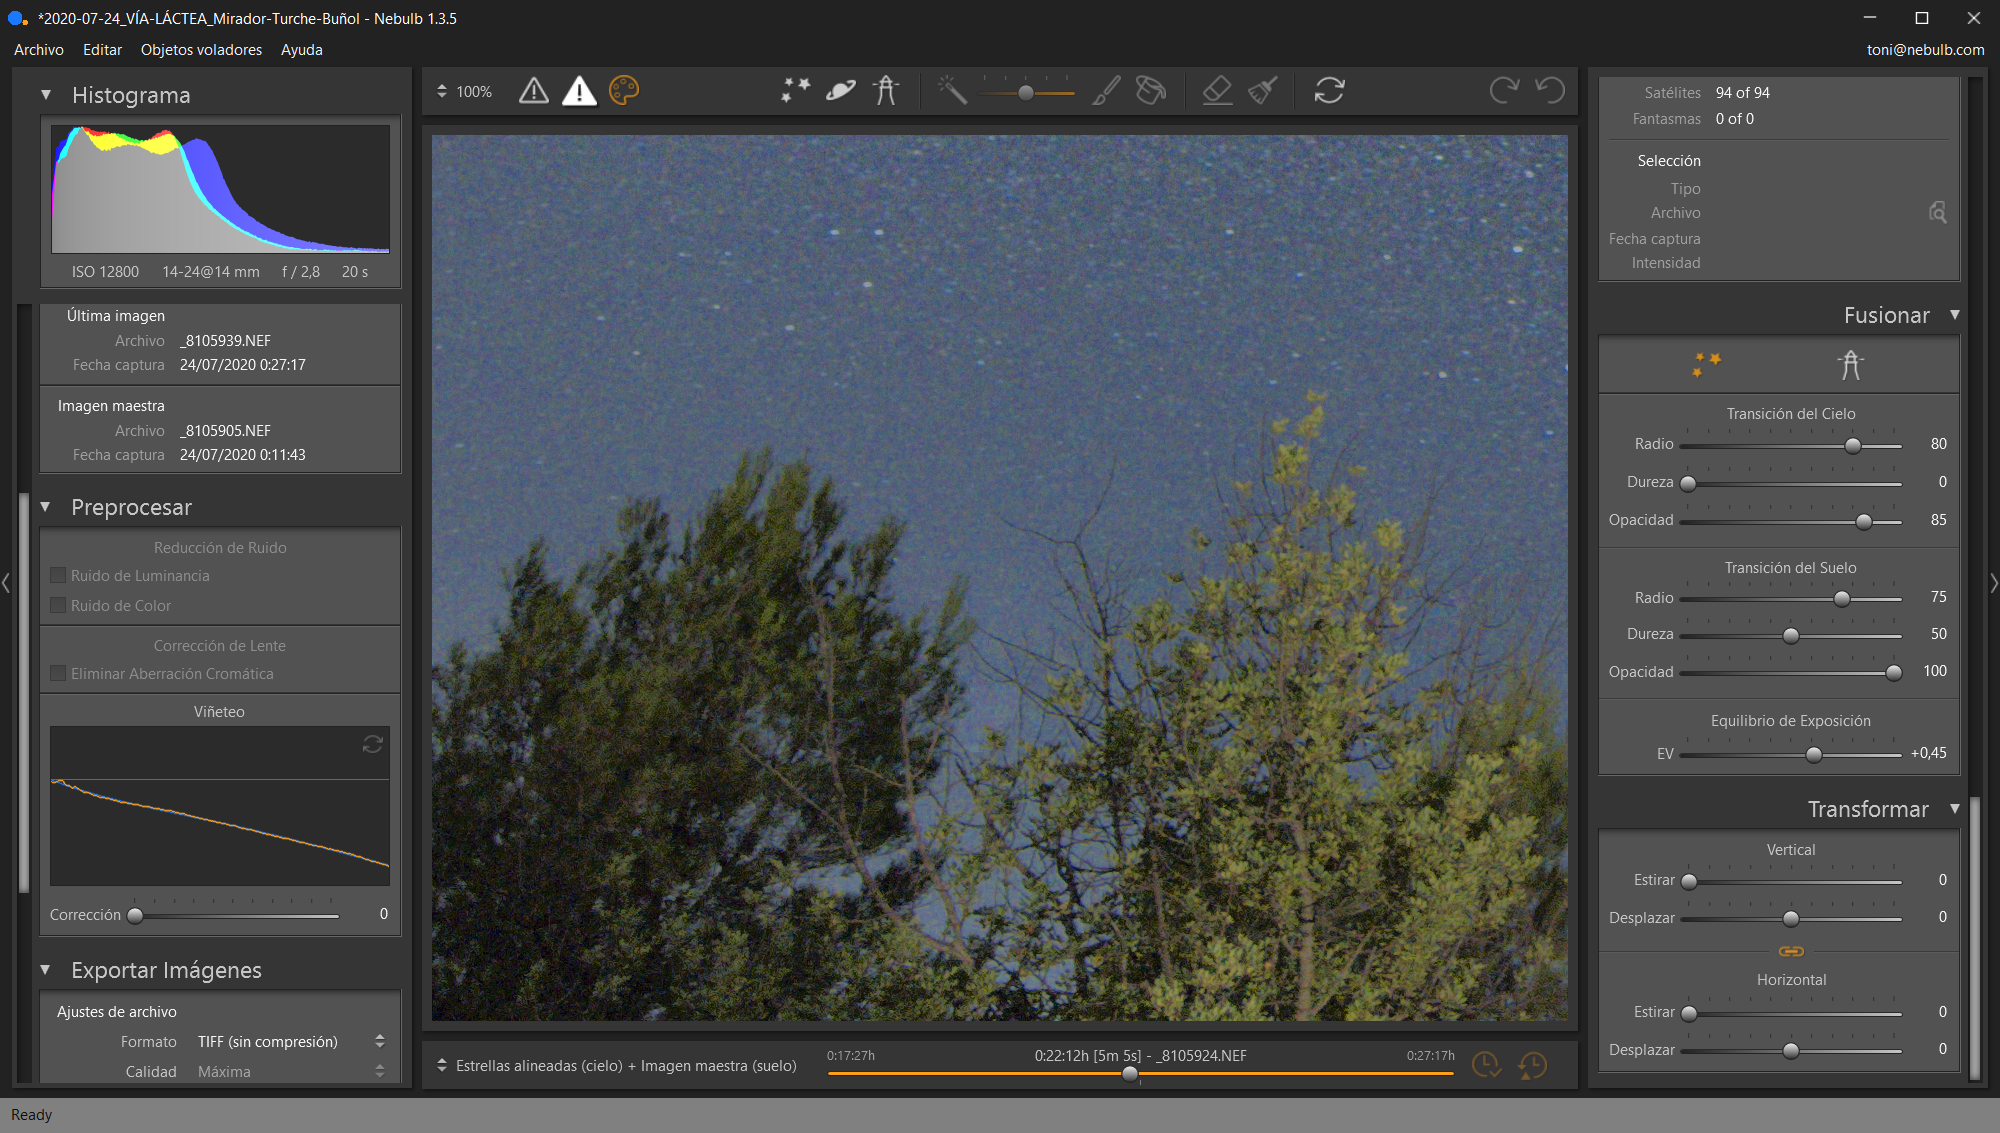The width and height of the screenshot is (2000, 1133).
Task: Select the stars tool in top toolbar
Action: click(x=795, y=91)
